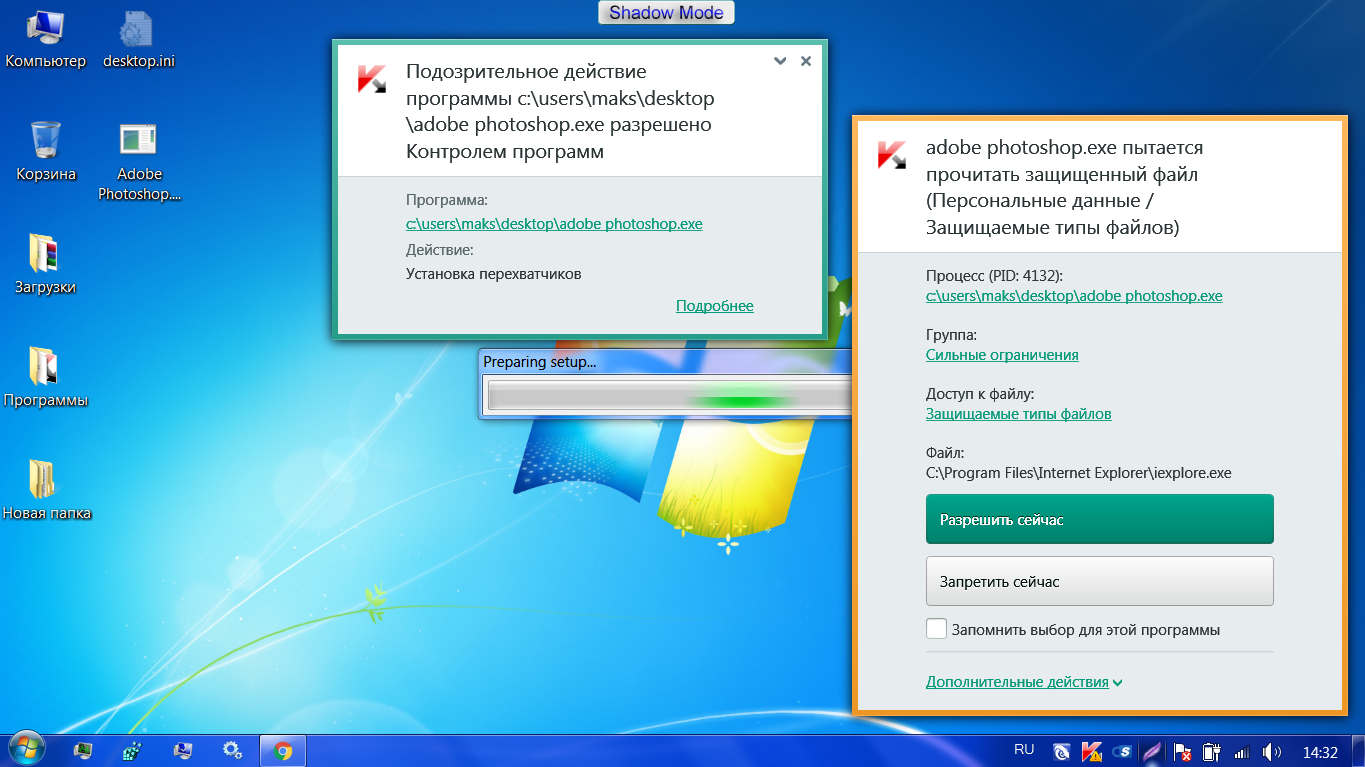Open the Программы folder icon
Screen dimensions: 1365x767
point(46,378)
